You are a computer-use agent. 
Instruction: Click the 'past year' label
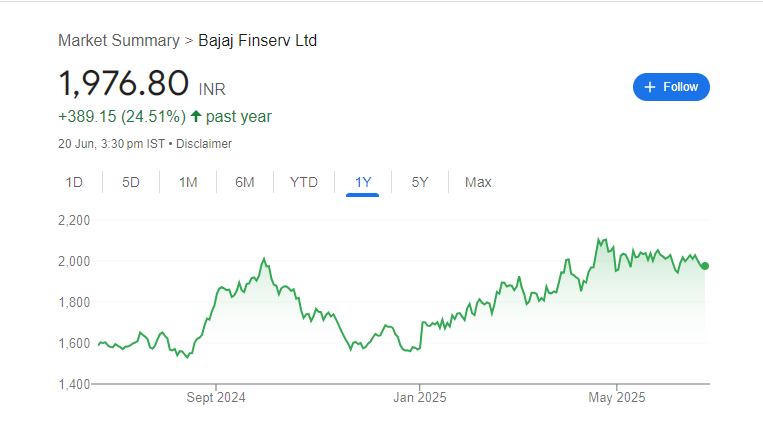pyautogui.click(x=238, y=117)
